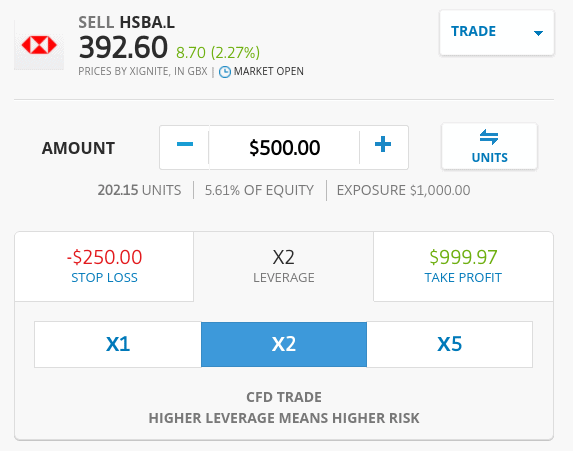Click the UNITS toggle button label
Screen dimensions: 573x451
[x=490, y=158]
